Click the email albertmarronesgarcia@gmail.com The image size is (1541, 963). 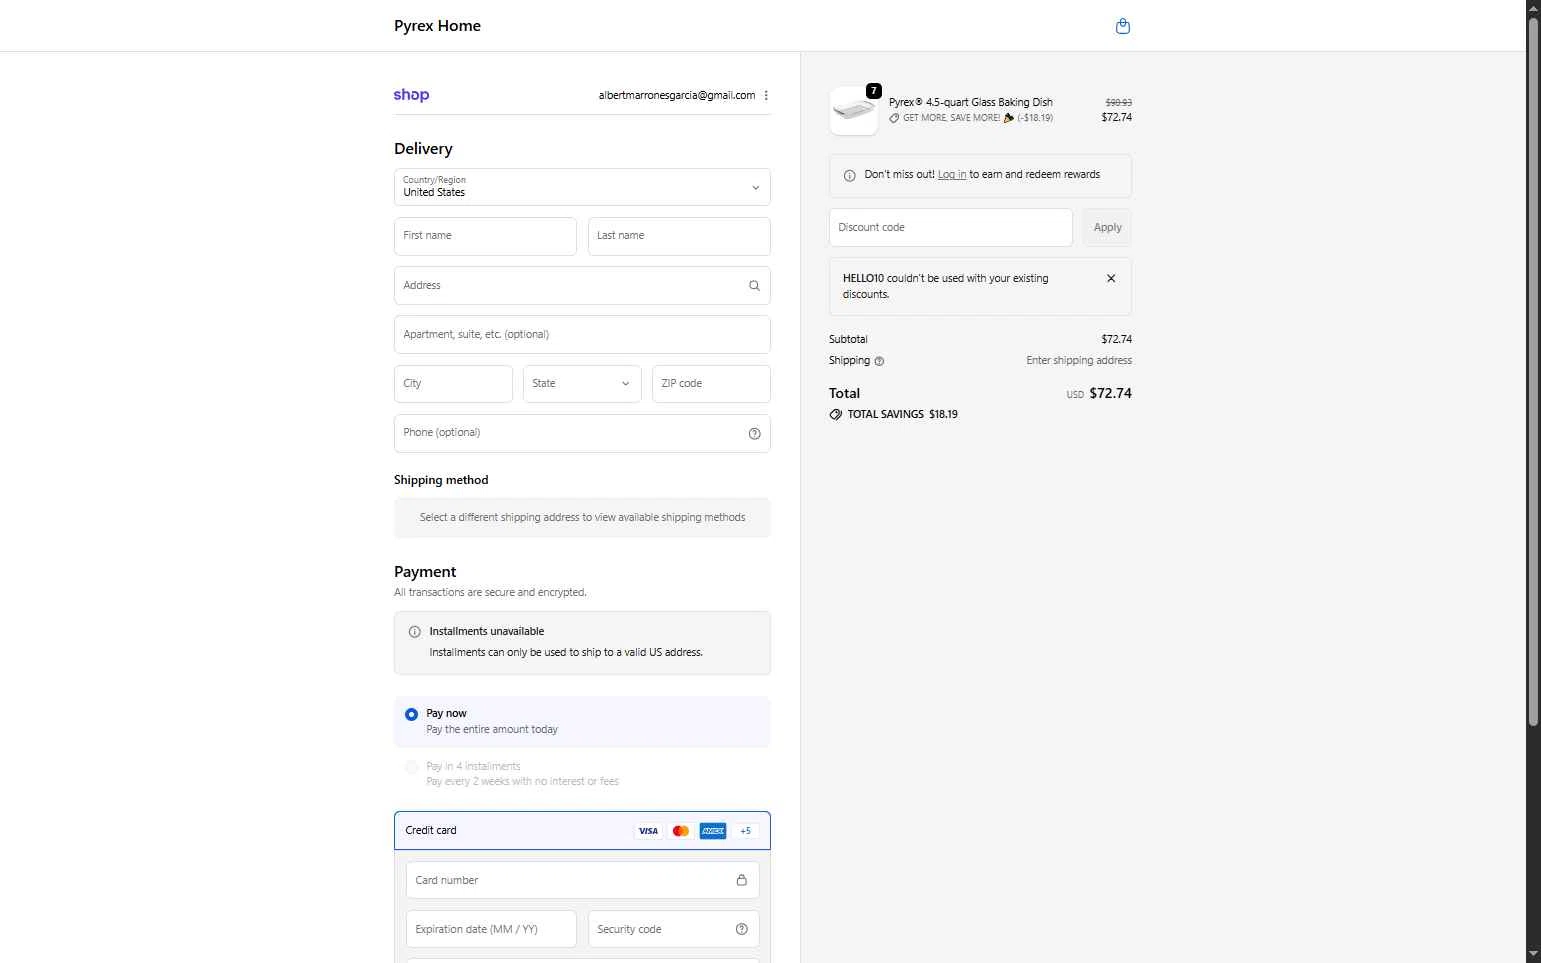click(677, 95)
